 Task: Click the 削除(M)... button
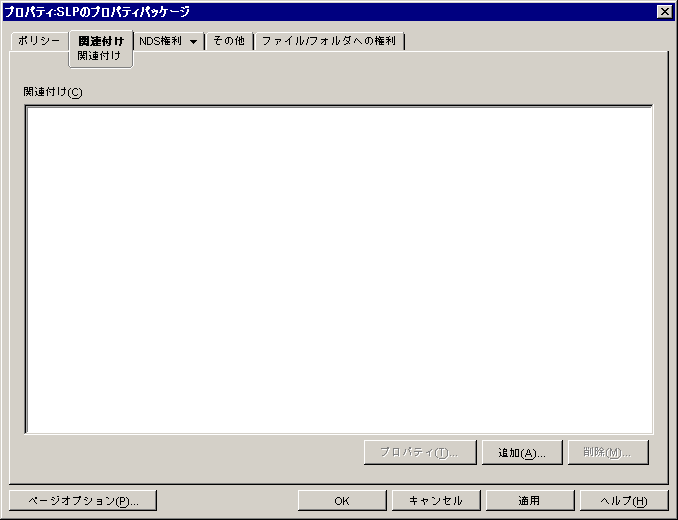tap(608, 453)
